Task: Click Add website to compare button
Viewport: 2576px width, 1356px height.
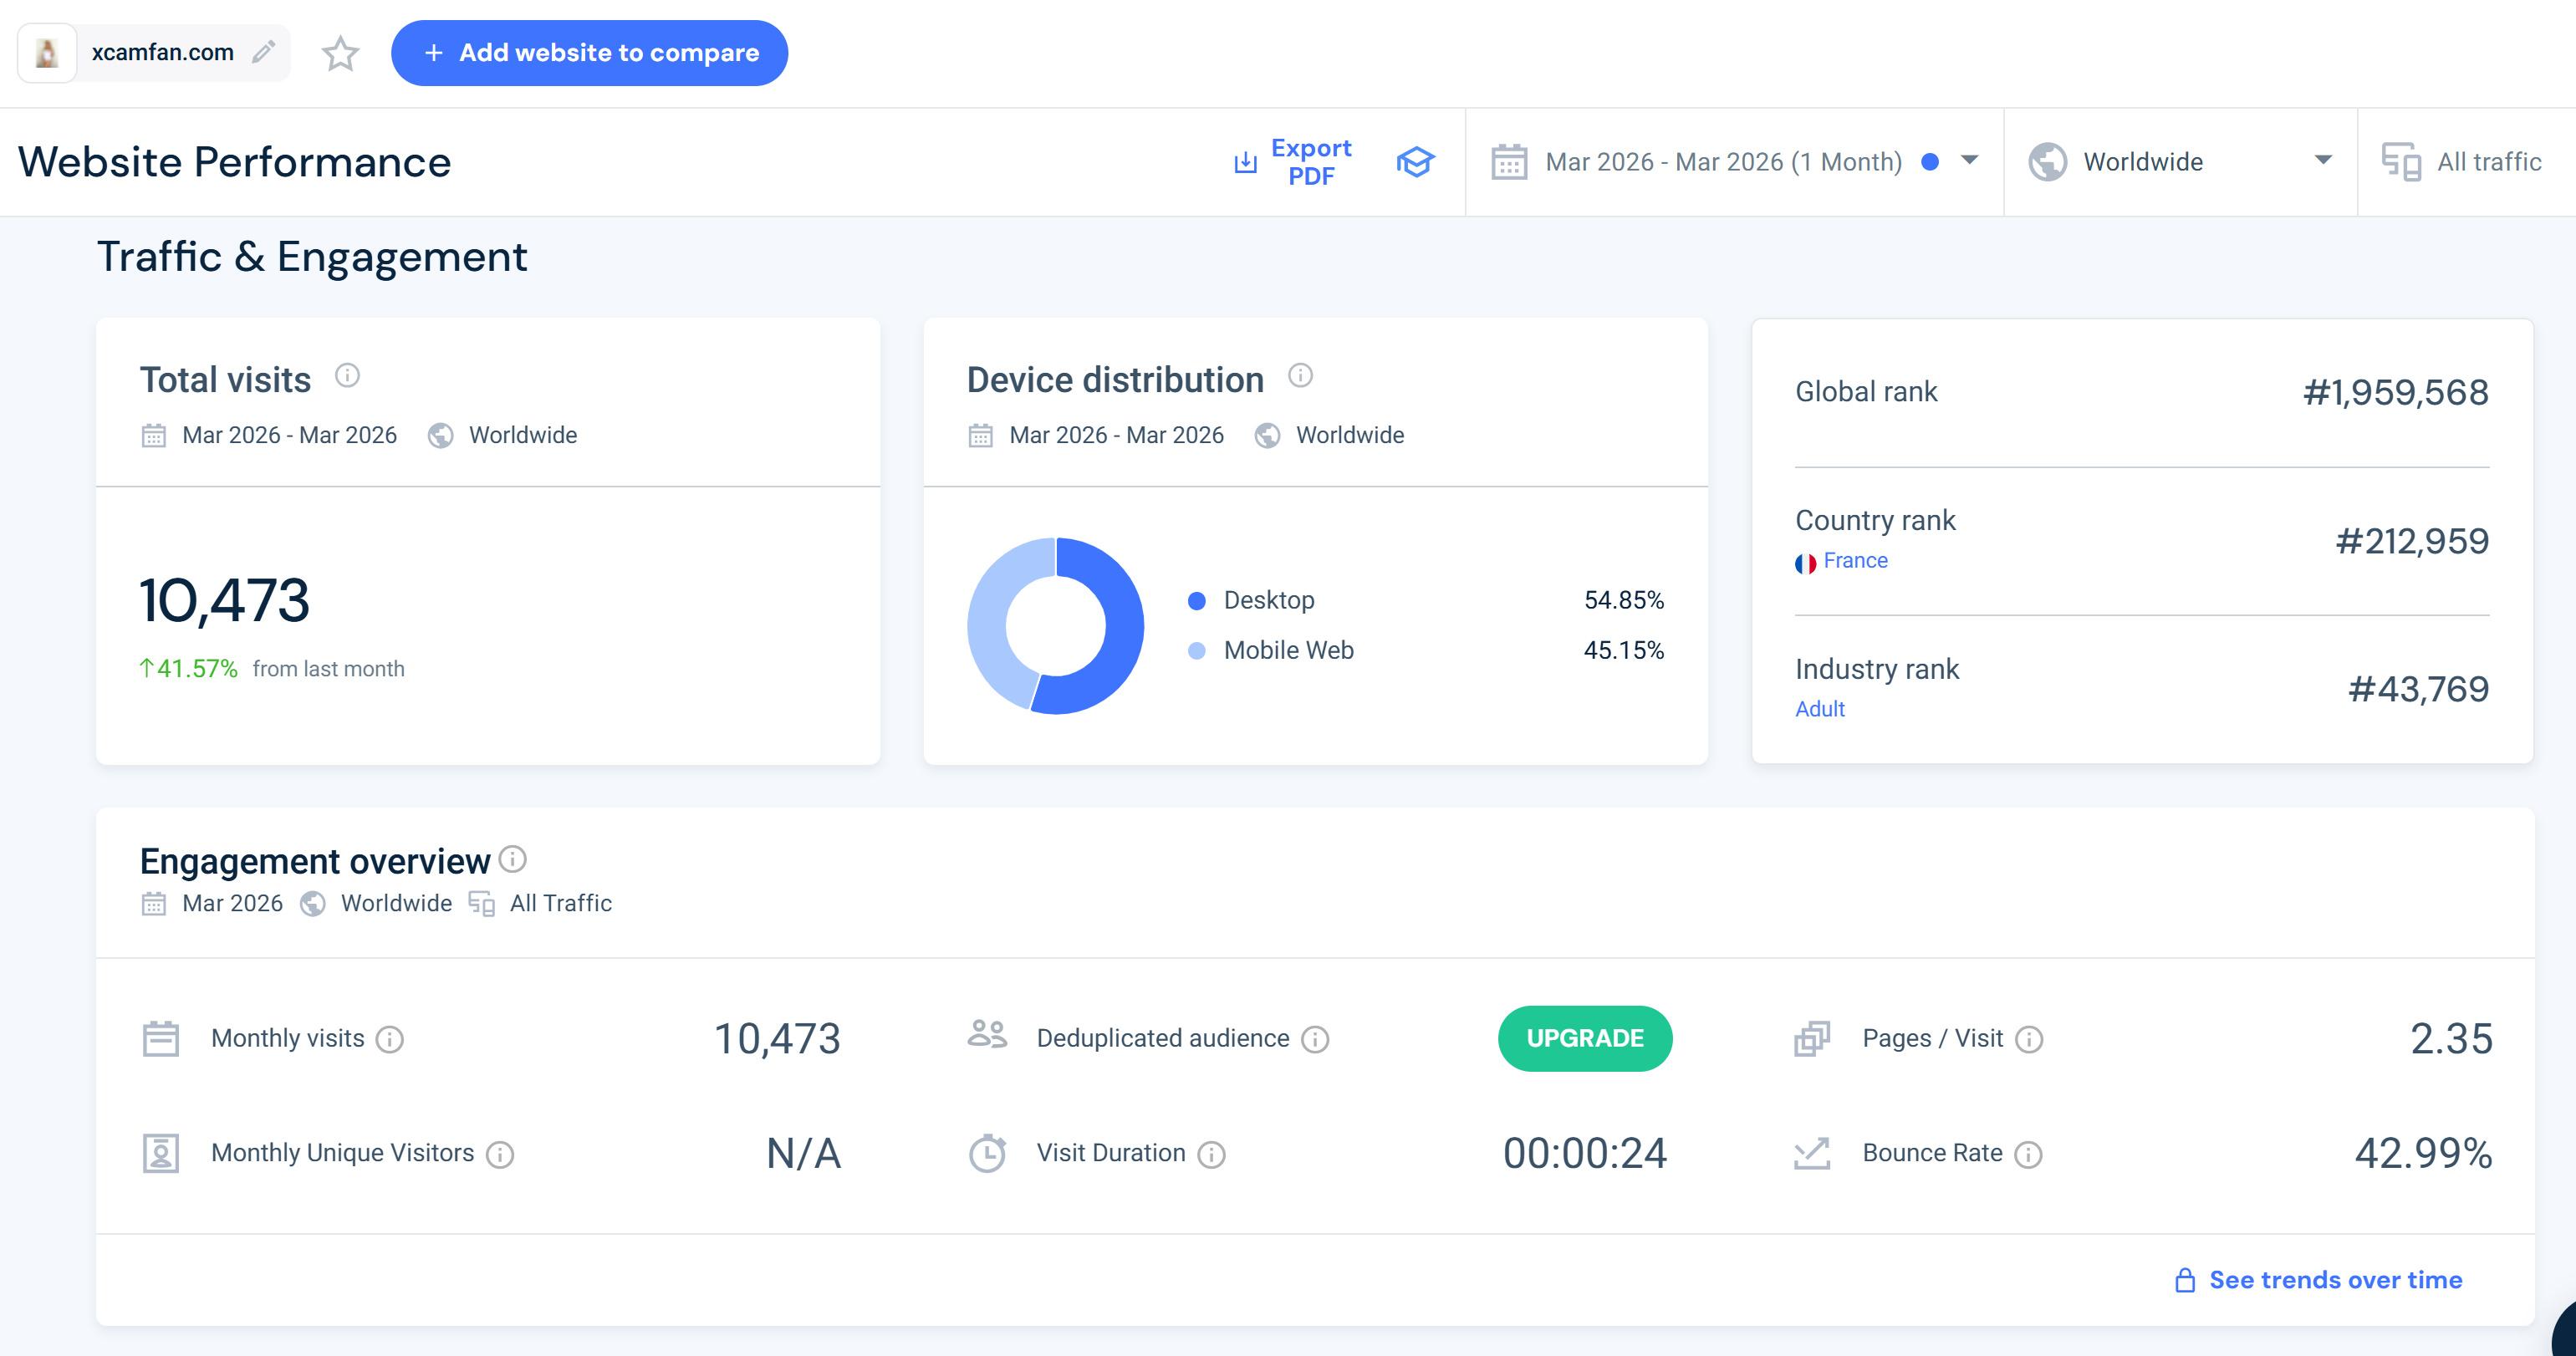Action: coord(589,53)
